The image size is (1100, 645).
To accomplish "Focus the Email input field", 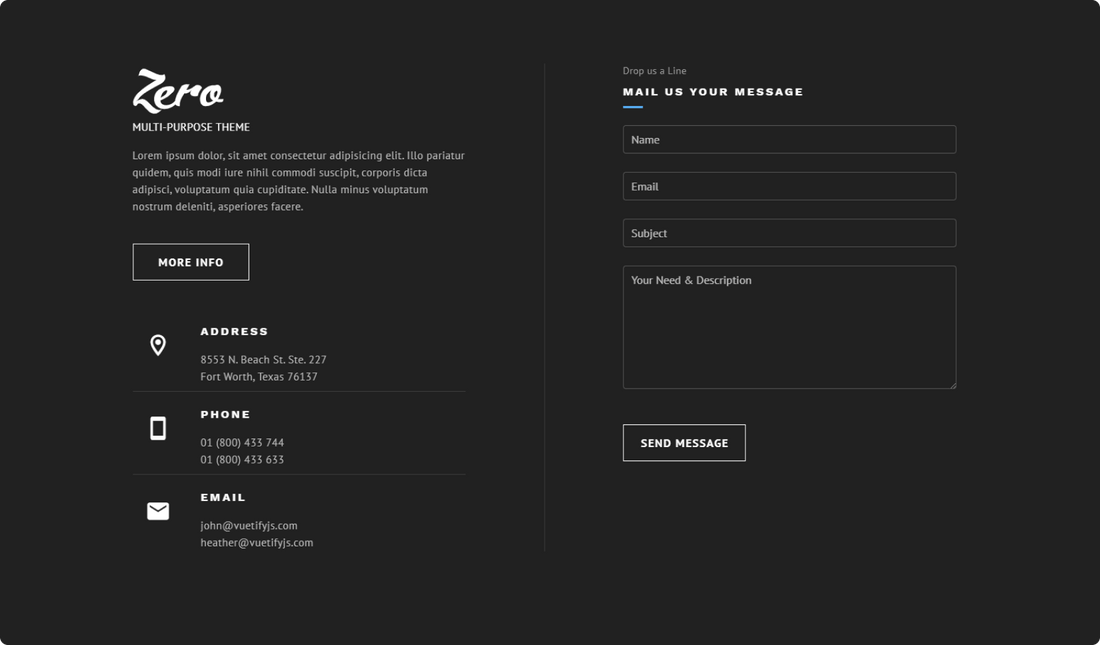I will click(789, 186).
